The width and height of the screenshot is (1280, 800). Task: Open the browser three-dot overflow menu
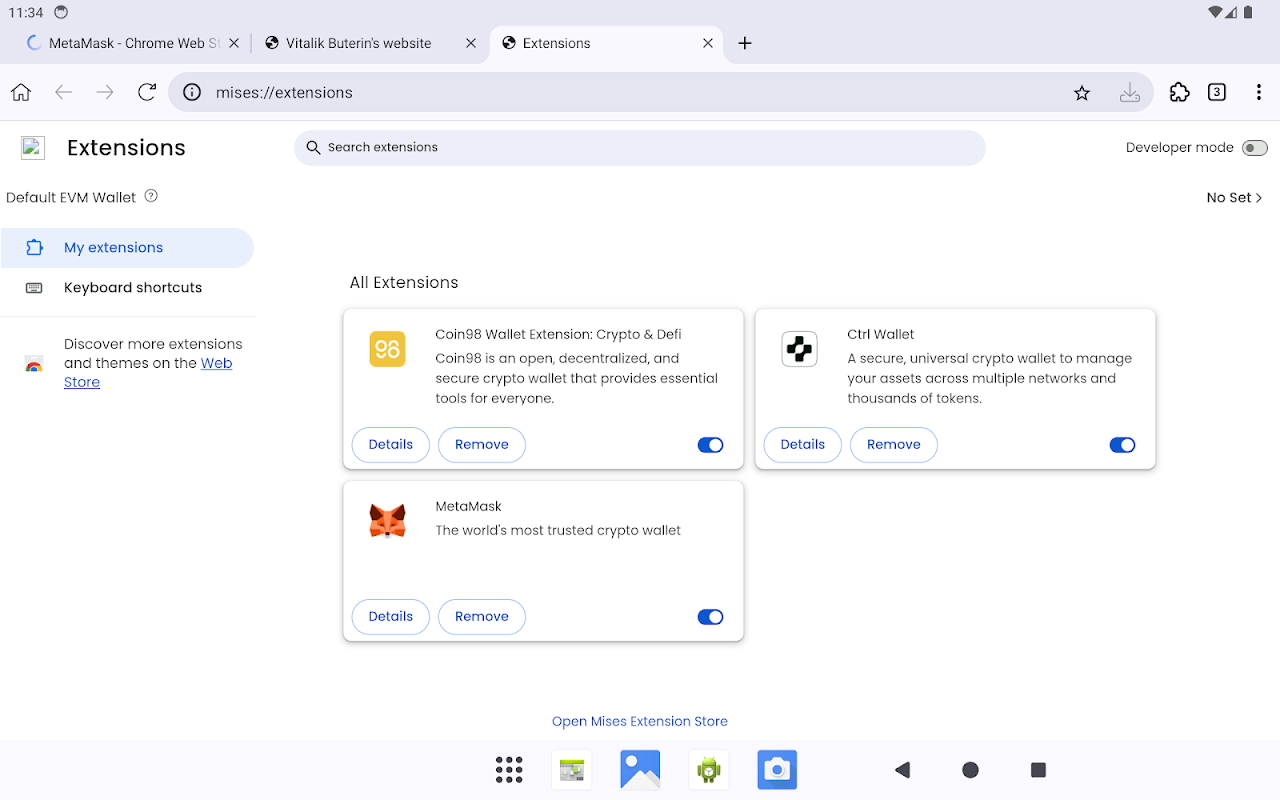tap(1259, 92)
